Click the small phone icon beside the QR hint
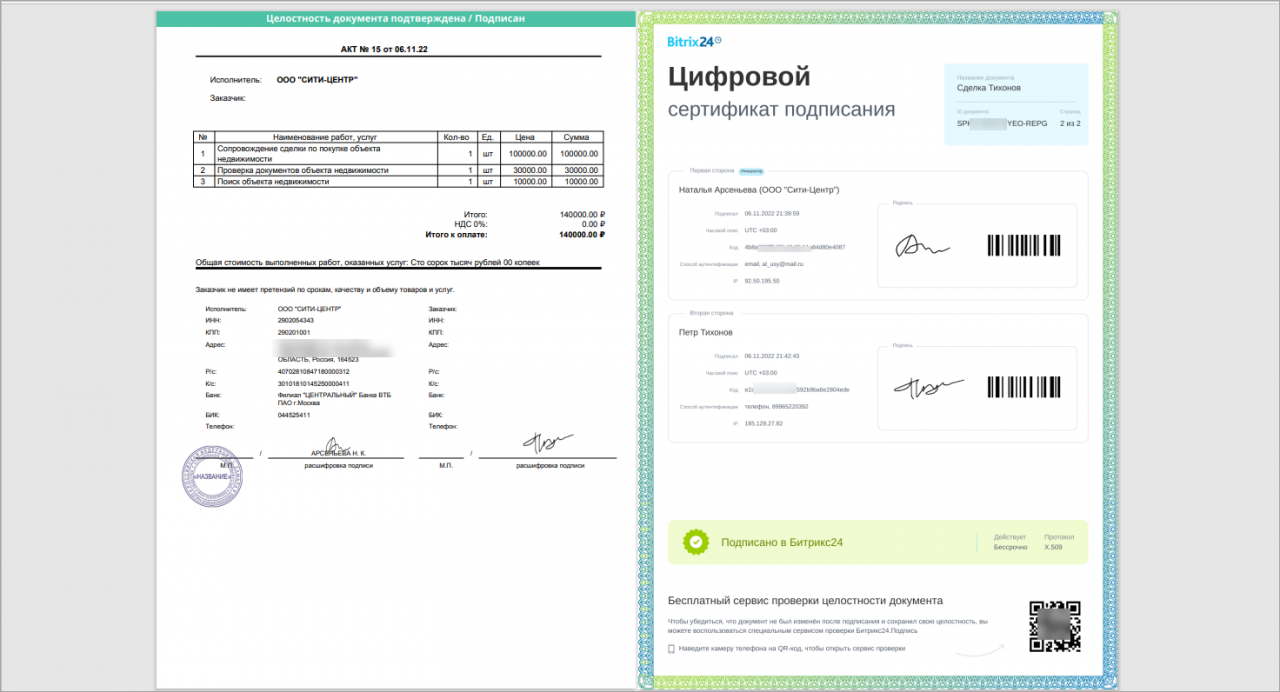Image resolution: width=1280 pixels, height=692 pixels. pyautogui.click(x=672, y=648)
